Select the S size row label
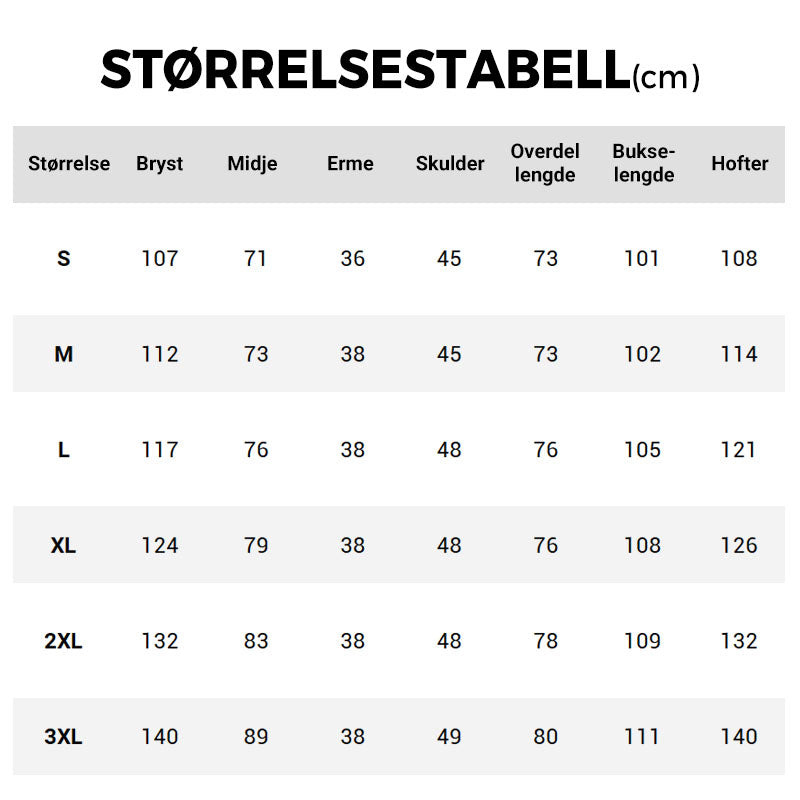This screenshot has width=800, height=800. click(x=64, y=259)
